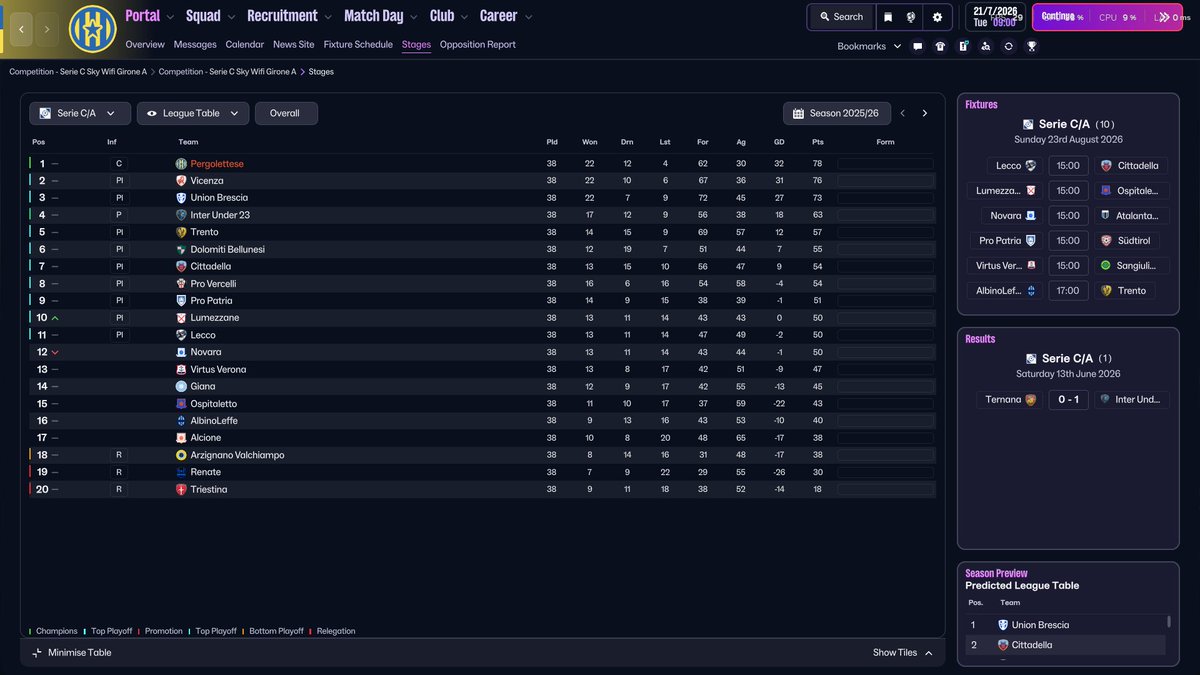Expand the Match Day menu chevron
This screenshot has height=675, width=1200.
[415, 17]
